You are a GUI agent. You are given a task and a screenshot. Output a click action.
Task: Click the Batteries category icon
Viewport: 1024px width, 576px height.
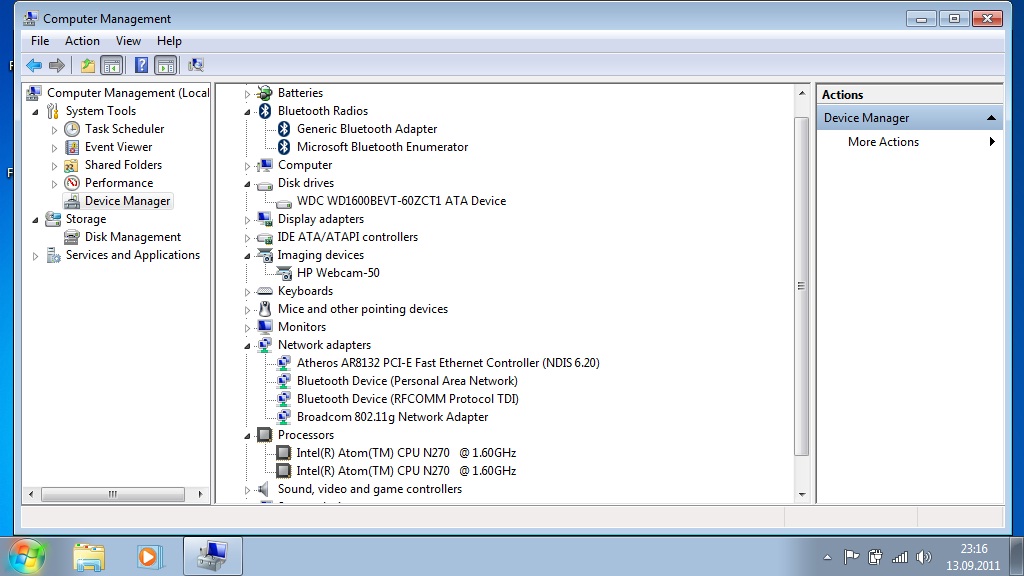tap(264, 93)
